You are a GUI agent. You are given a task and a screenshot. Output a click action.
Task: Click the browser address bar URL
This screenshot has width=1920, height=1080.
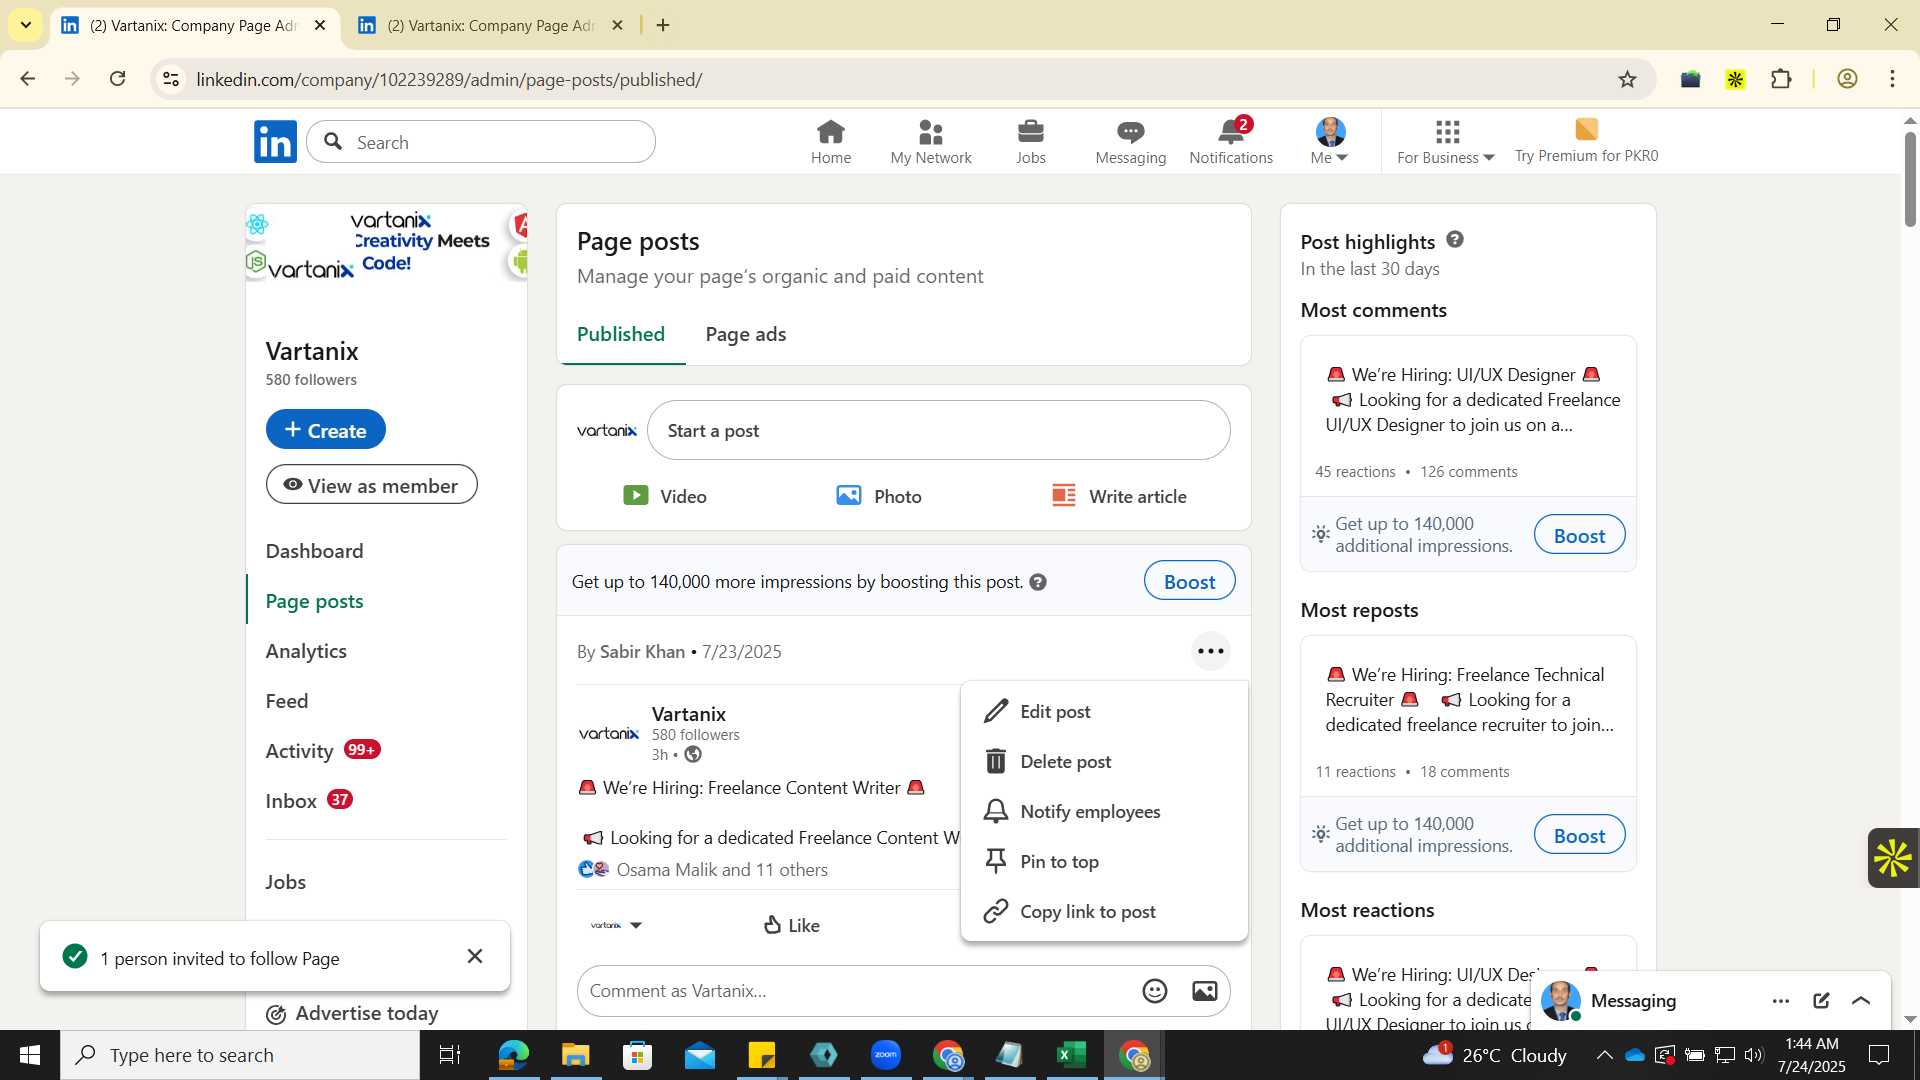[x=449, y=79]
